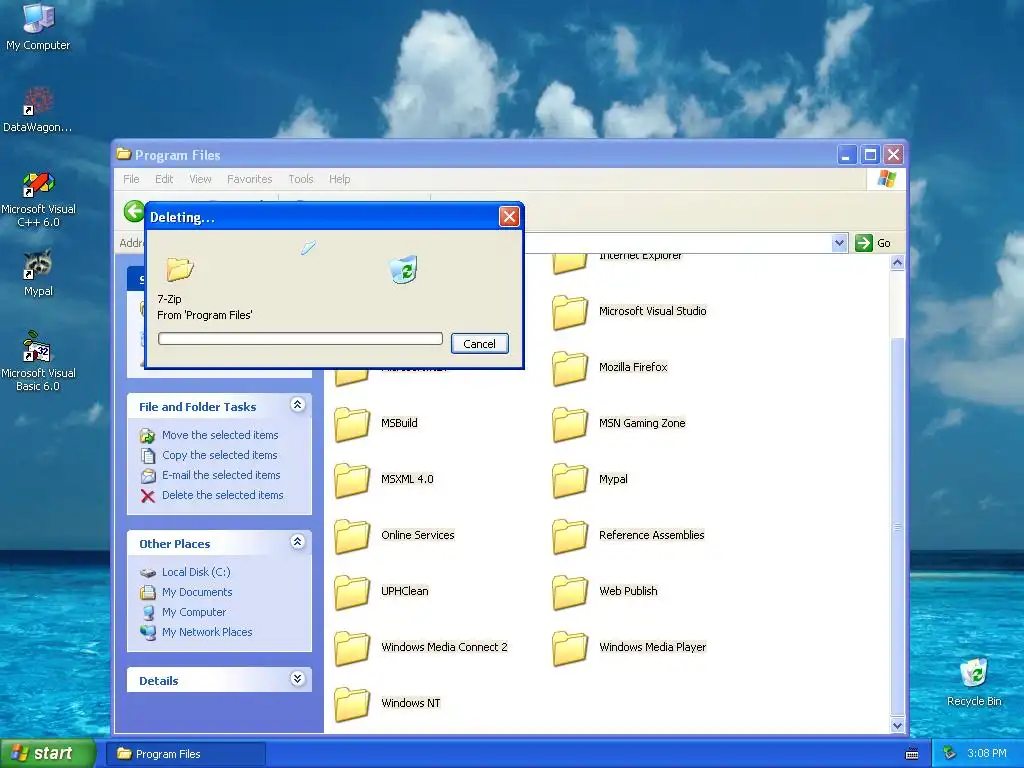Launch the Mypal raccoon desktop shortcut
Image resolution: width=1024 pixels, height=768 pixels.
[38, 272]
